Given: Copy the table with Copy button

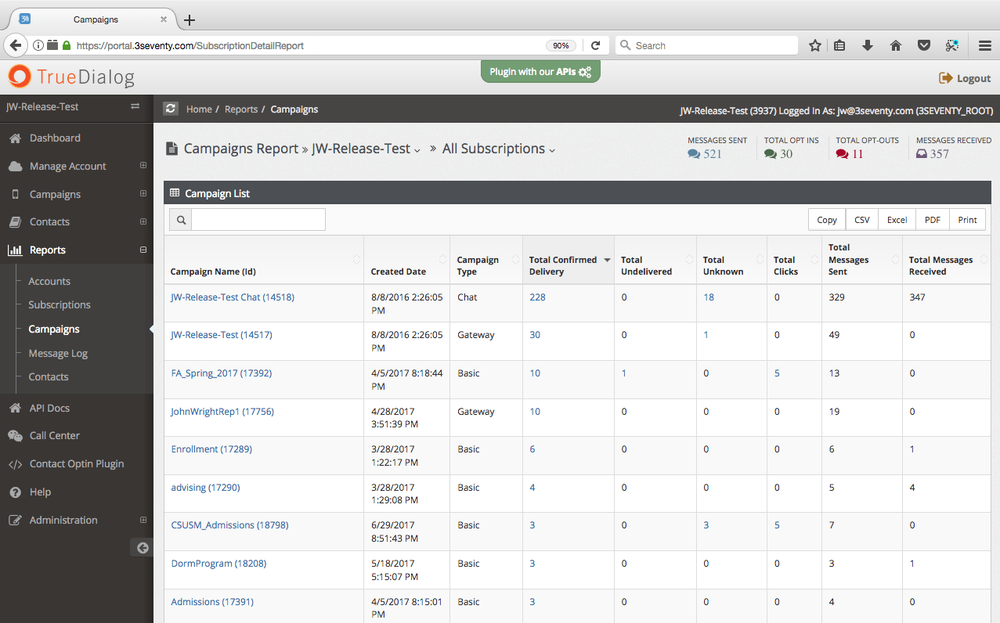Looking at the screenshot, I should click(827, 219).
